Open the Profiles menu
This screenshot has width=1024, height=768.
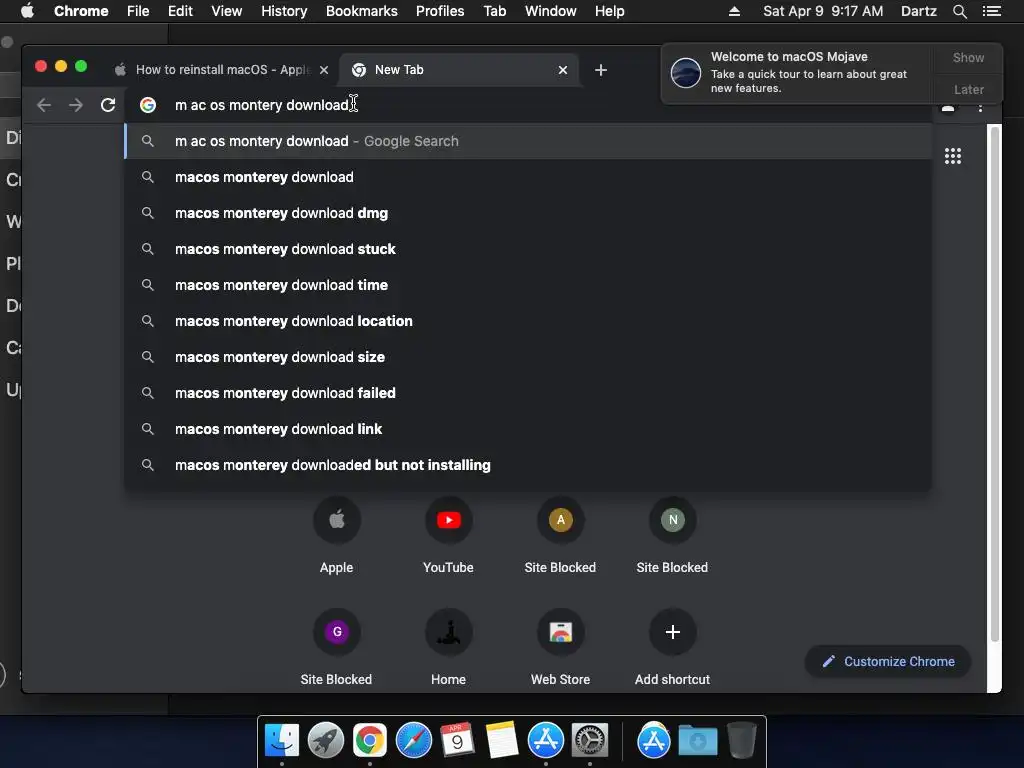(440, 11)
